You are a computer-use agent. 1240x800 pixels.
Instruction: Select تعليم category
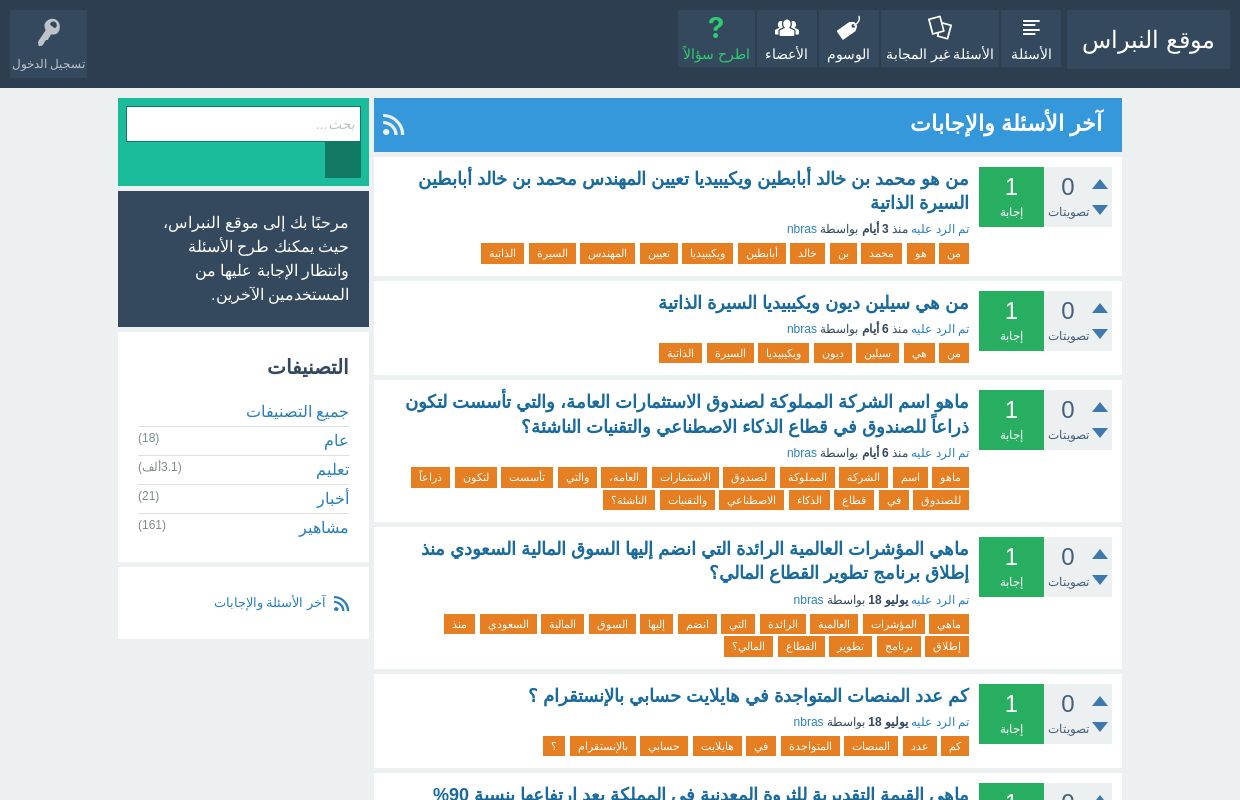click(x=332, y=470)
